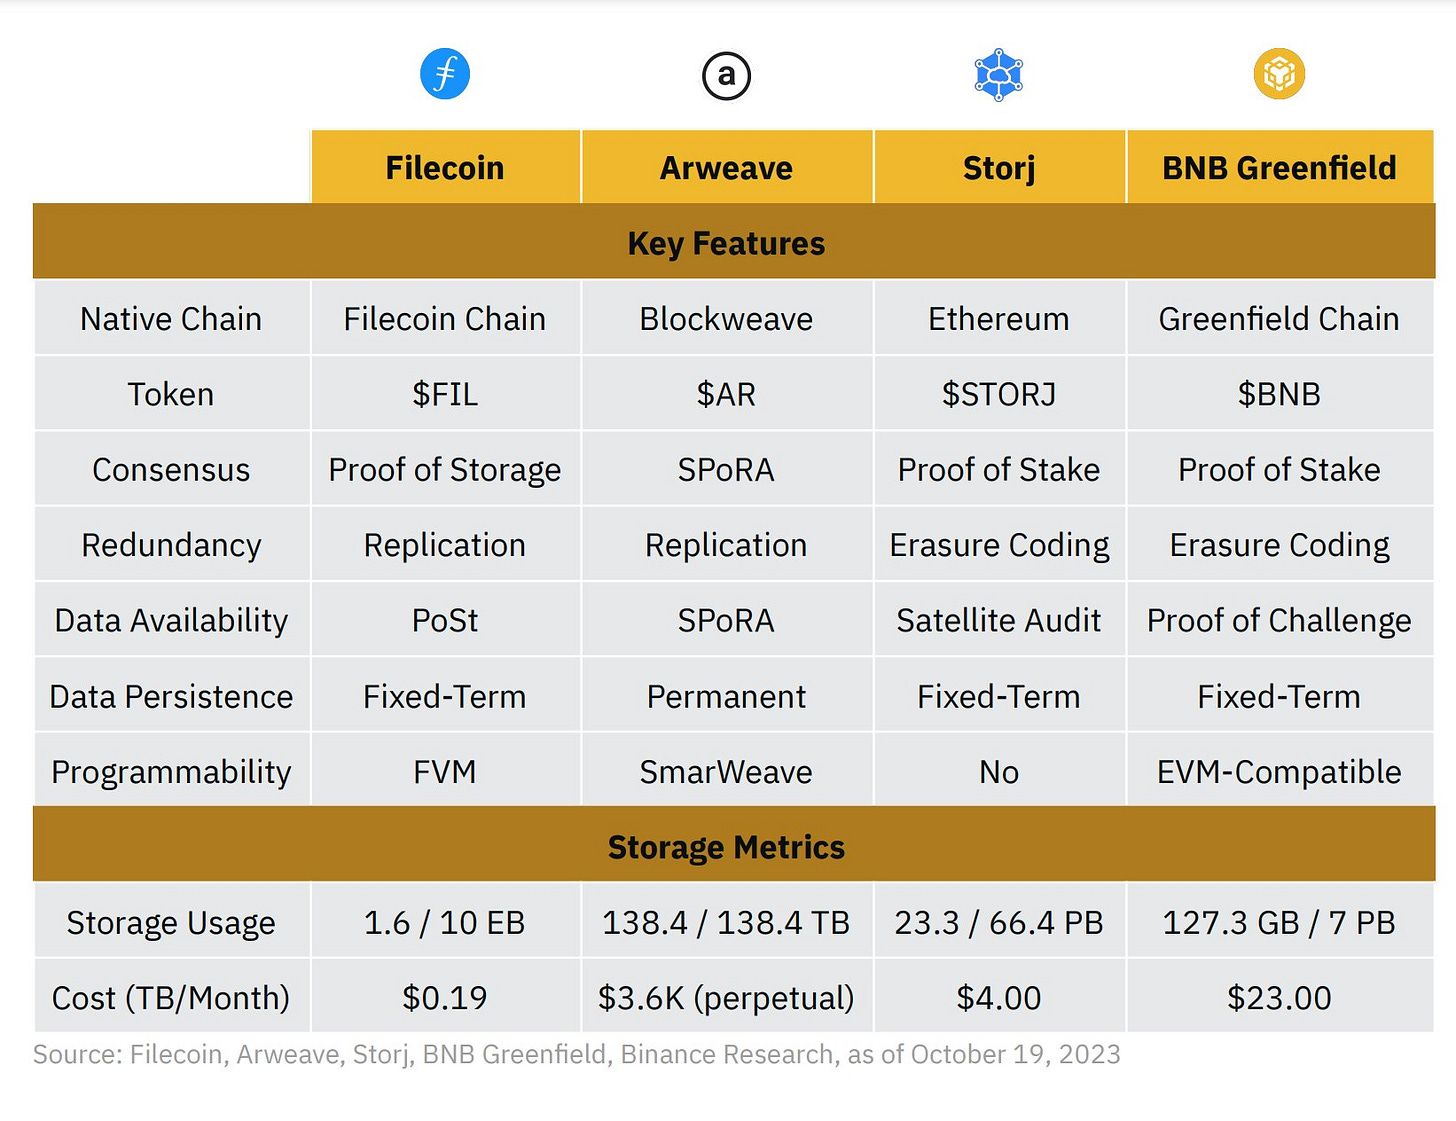
Task: Click BNB Greenfield's Proof of Stake cell
Action: tap(1280, 469)
